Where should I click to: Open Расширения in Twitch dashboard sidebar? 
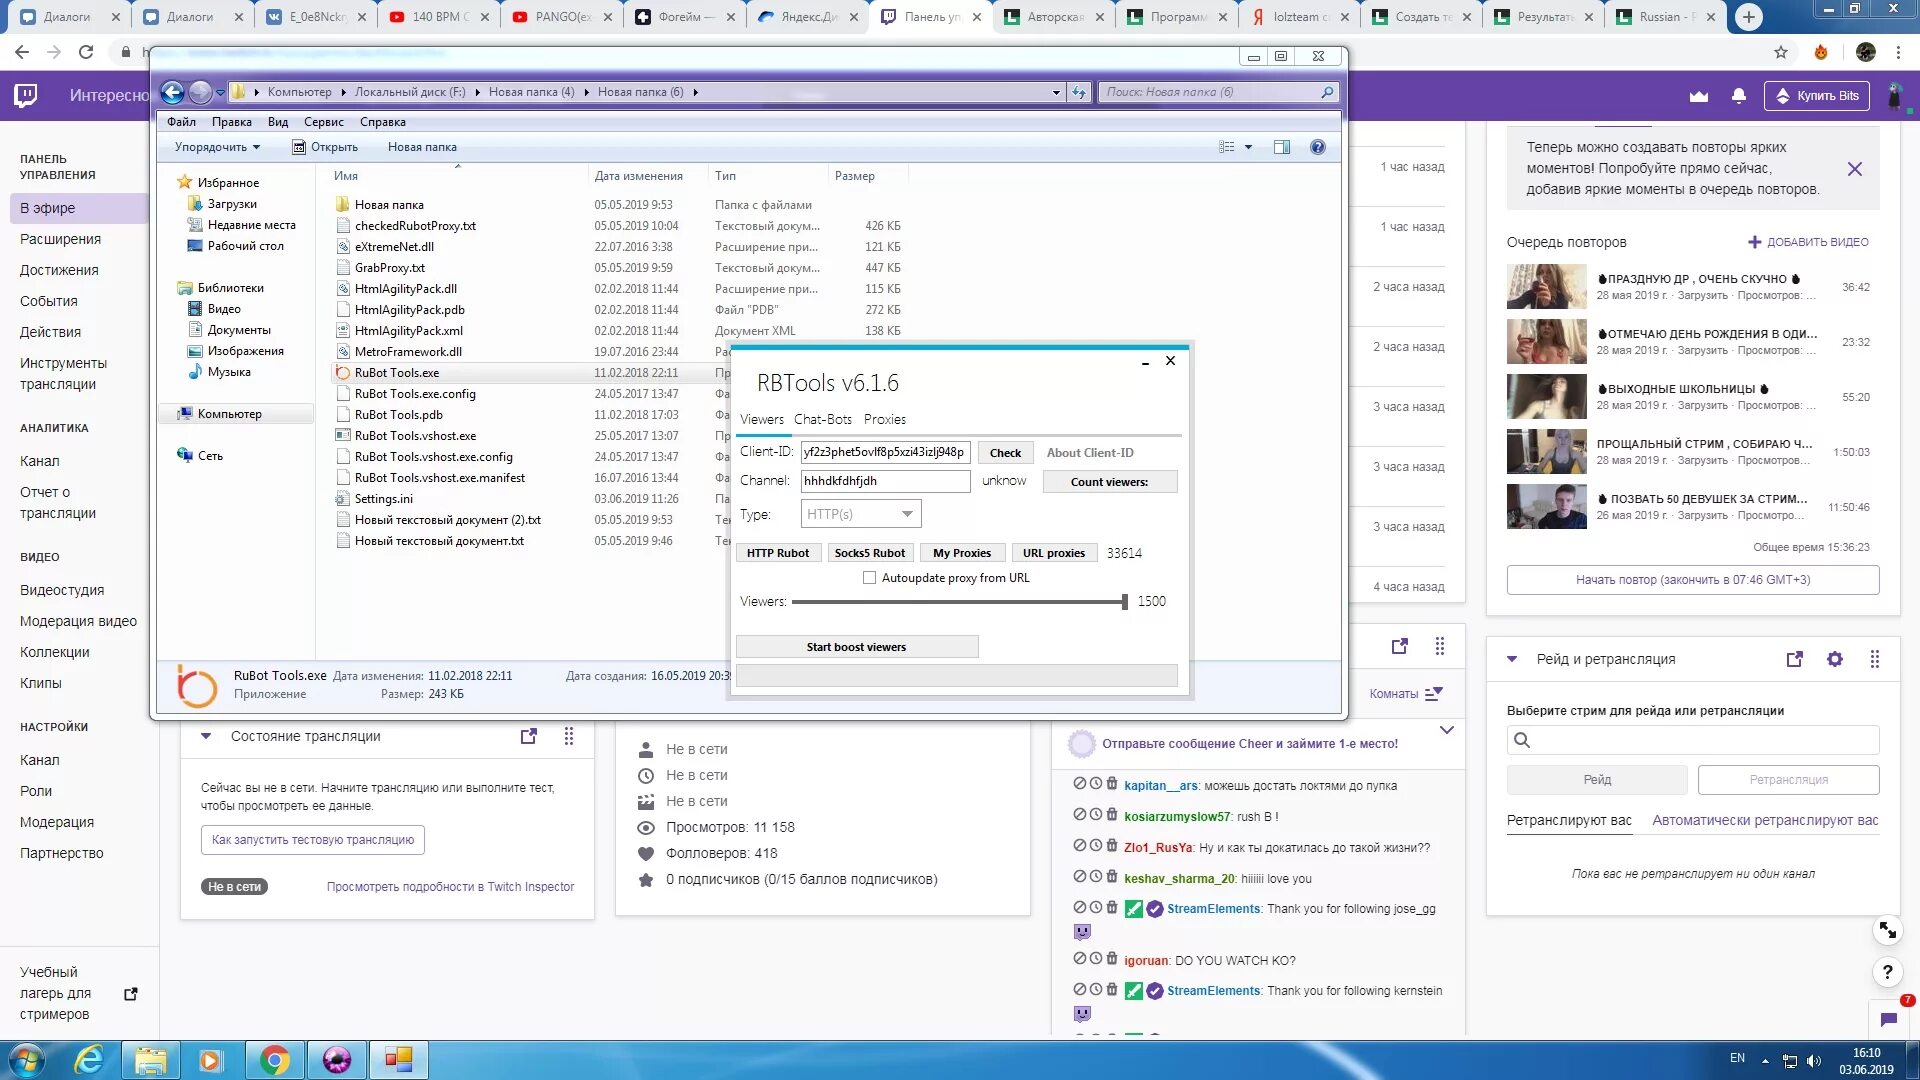[x=61, y=239]
